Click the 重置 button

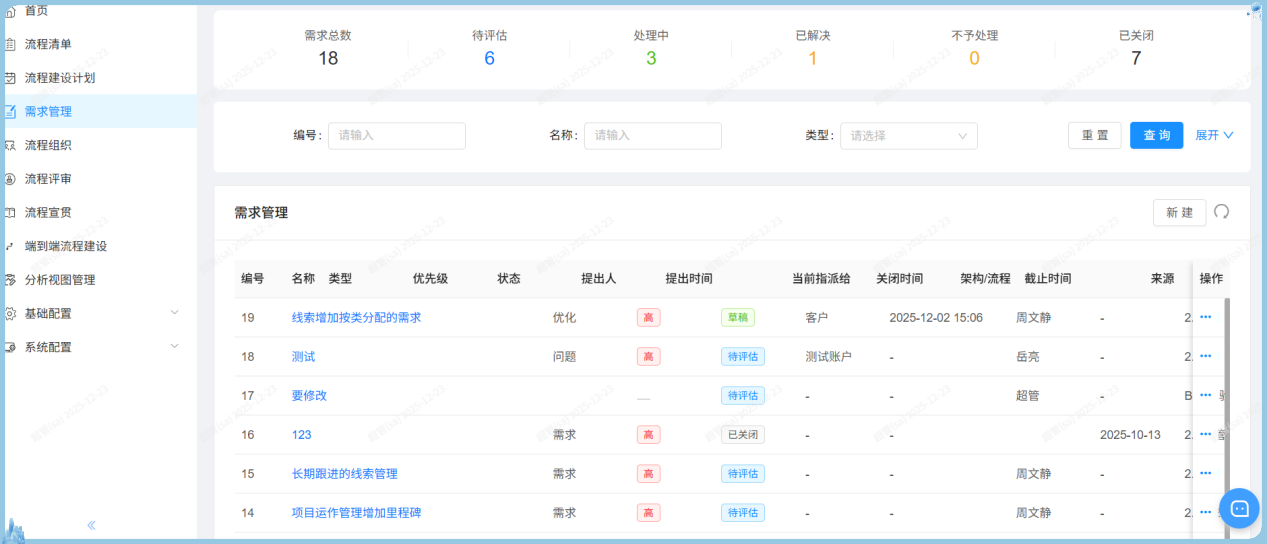tap(1095, 136)
